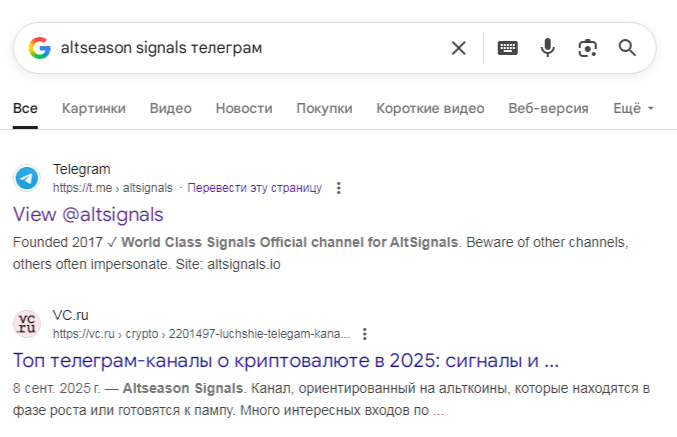Click into the search query text field
677x437 pixels.
[250, 48]
